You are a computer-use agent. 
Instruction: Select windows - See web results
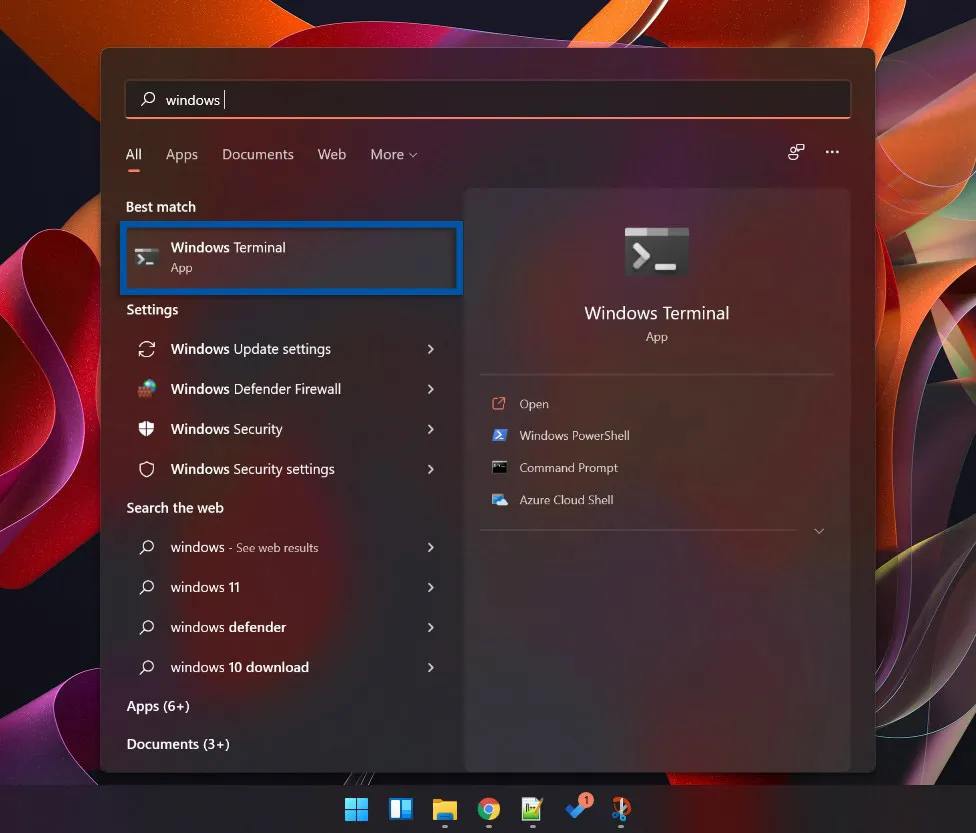click(x=245, y=547)
